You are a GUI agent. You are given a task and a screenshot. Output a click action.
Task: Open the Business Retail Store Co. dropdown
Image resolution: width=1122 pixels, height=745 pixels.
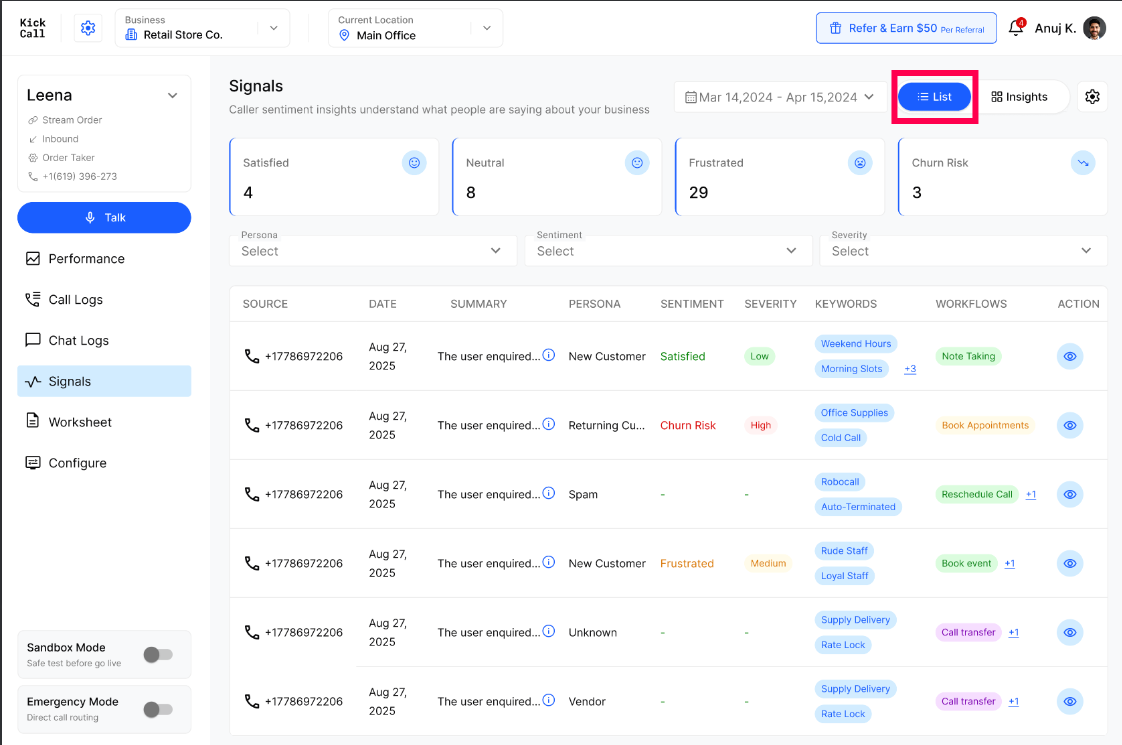[203, 28]
